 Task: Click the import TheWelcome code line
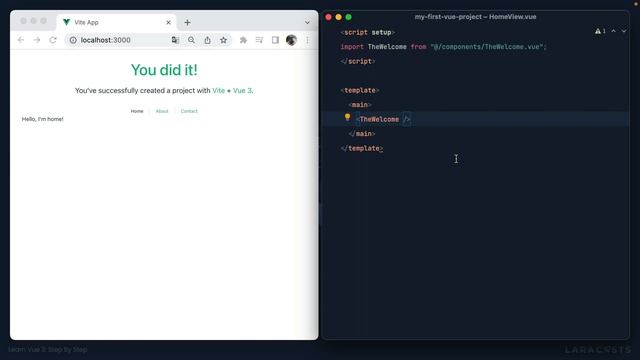click(443, 47)
